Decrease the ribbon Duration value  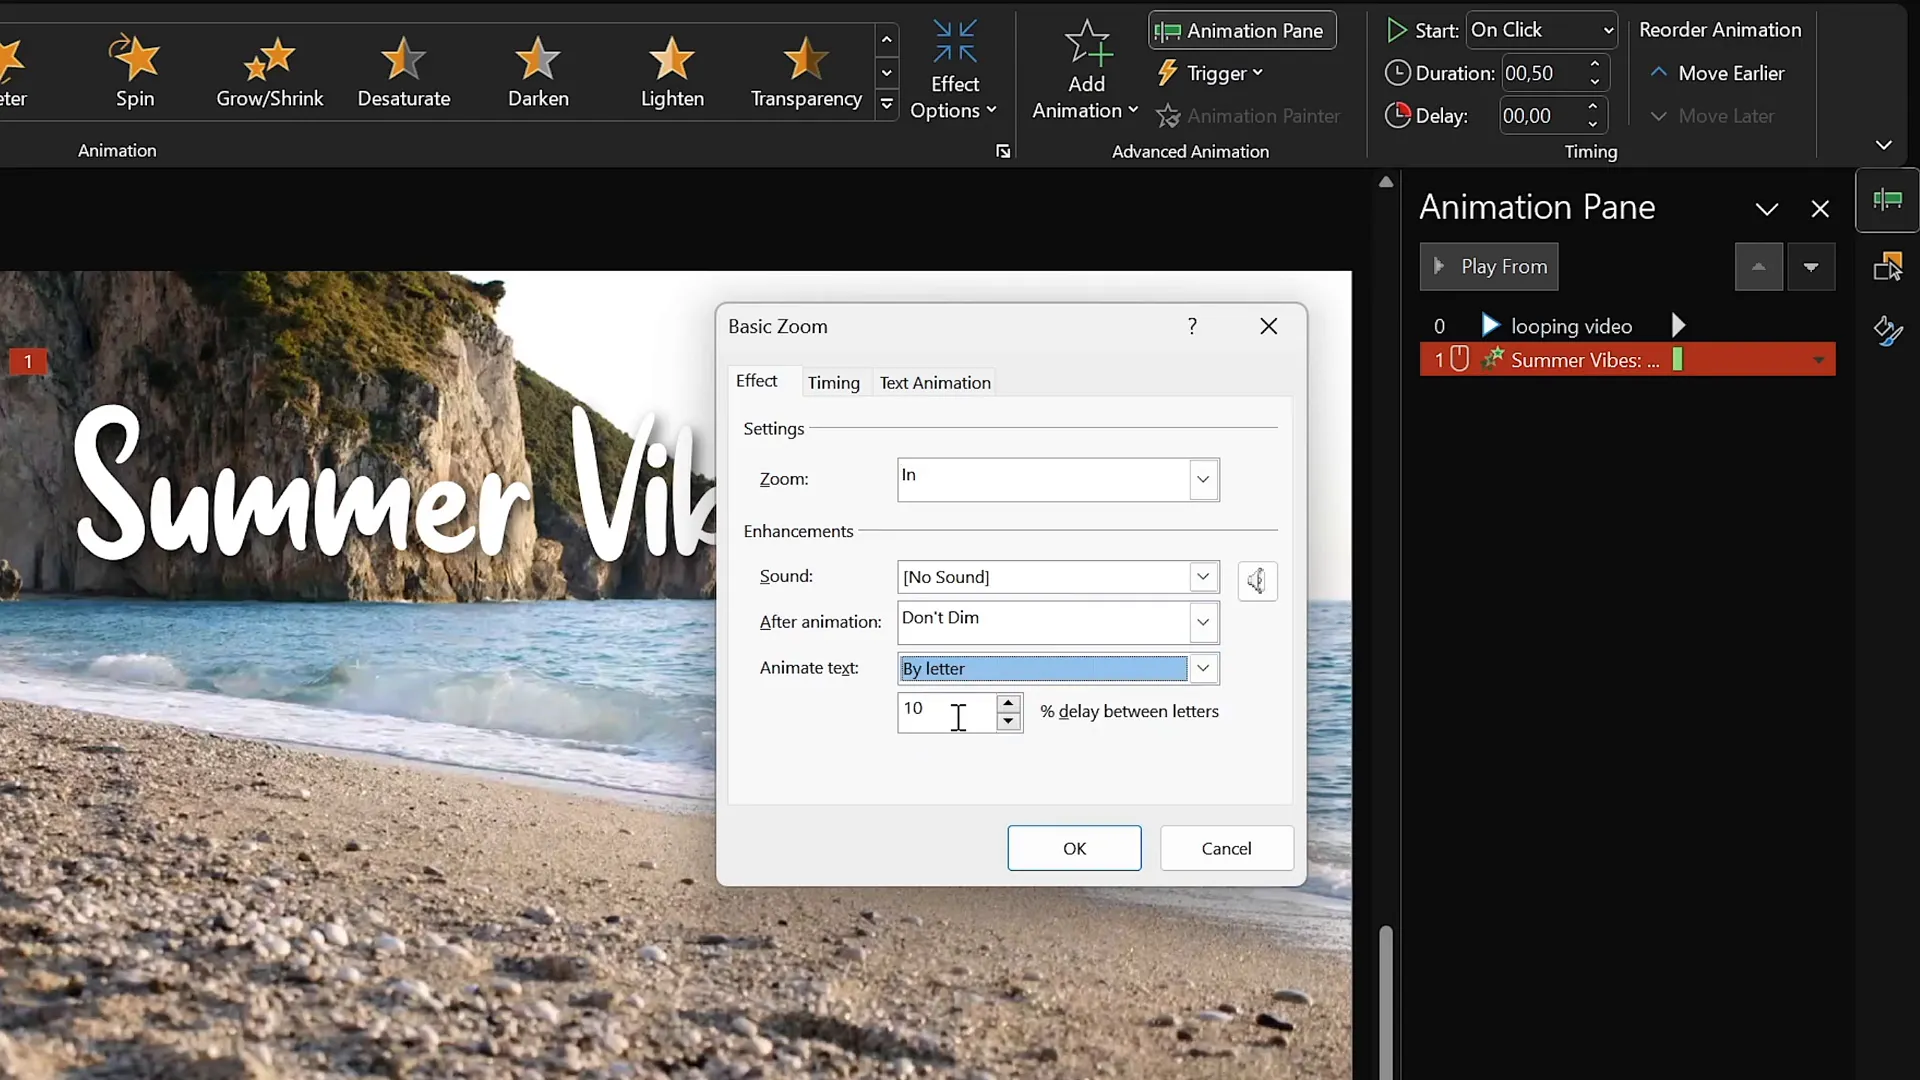[x=1595, y=81]
